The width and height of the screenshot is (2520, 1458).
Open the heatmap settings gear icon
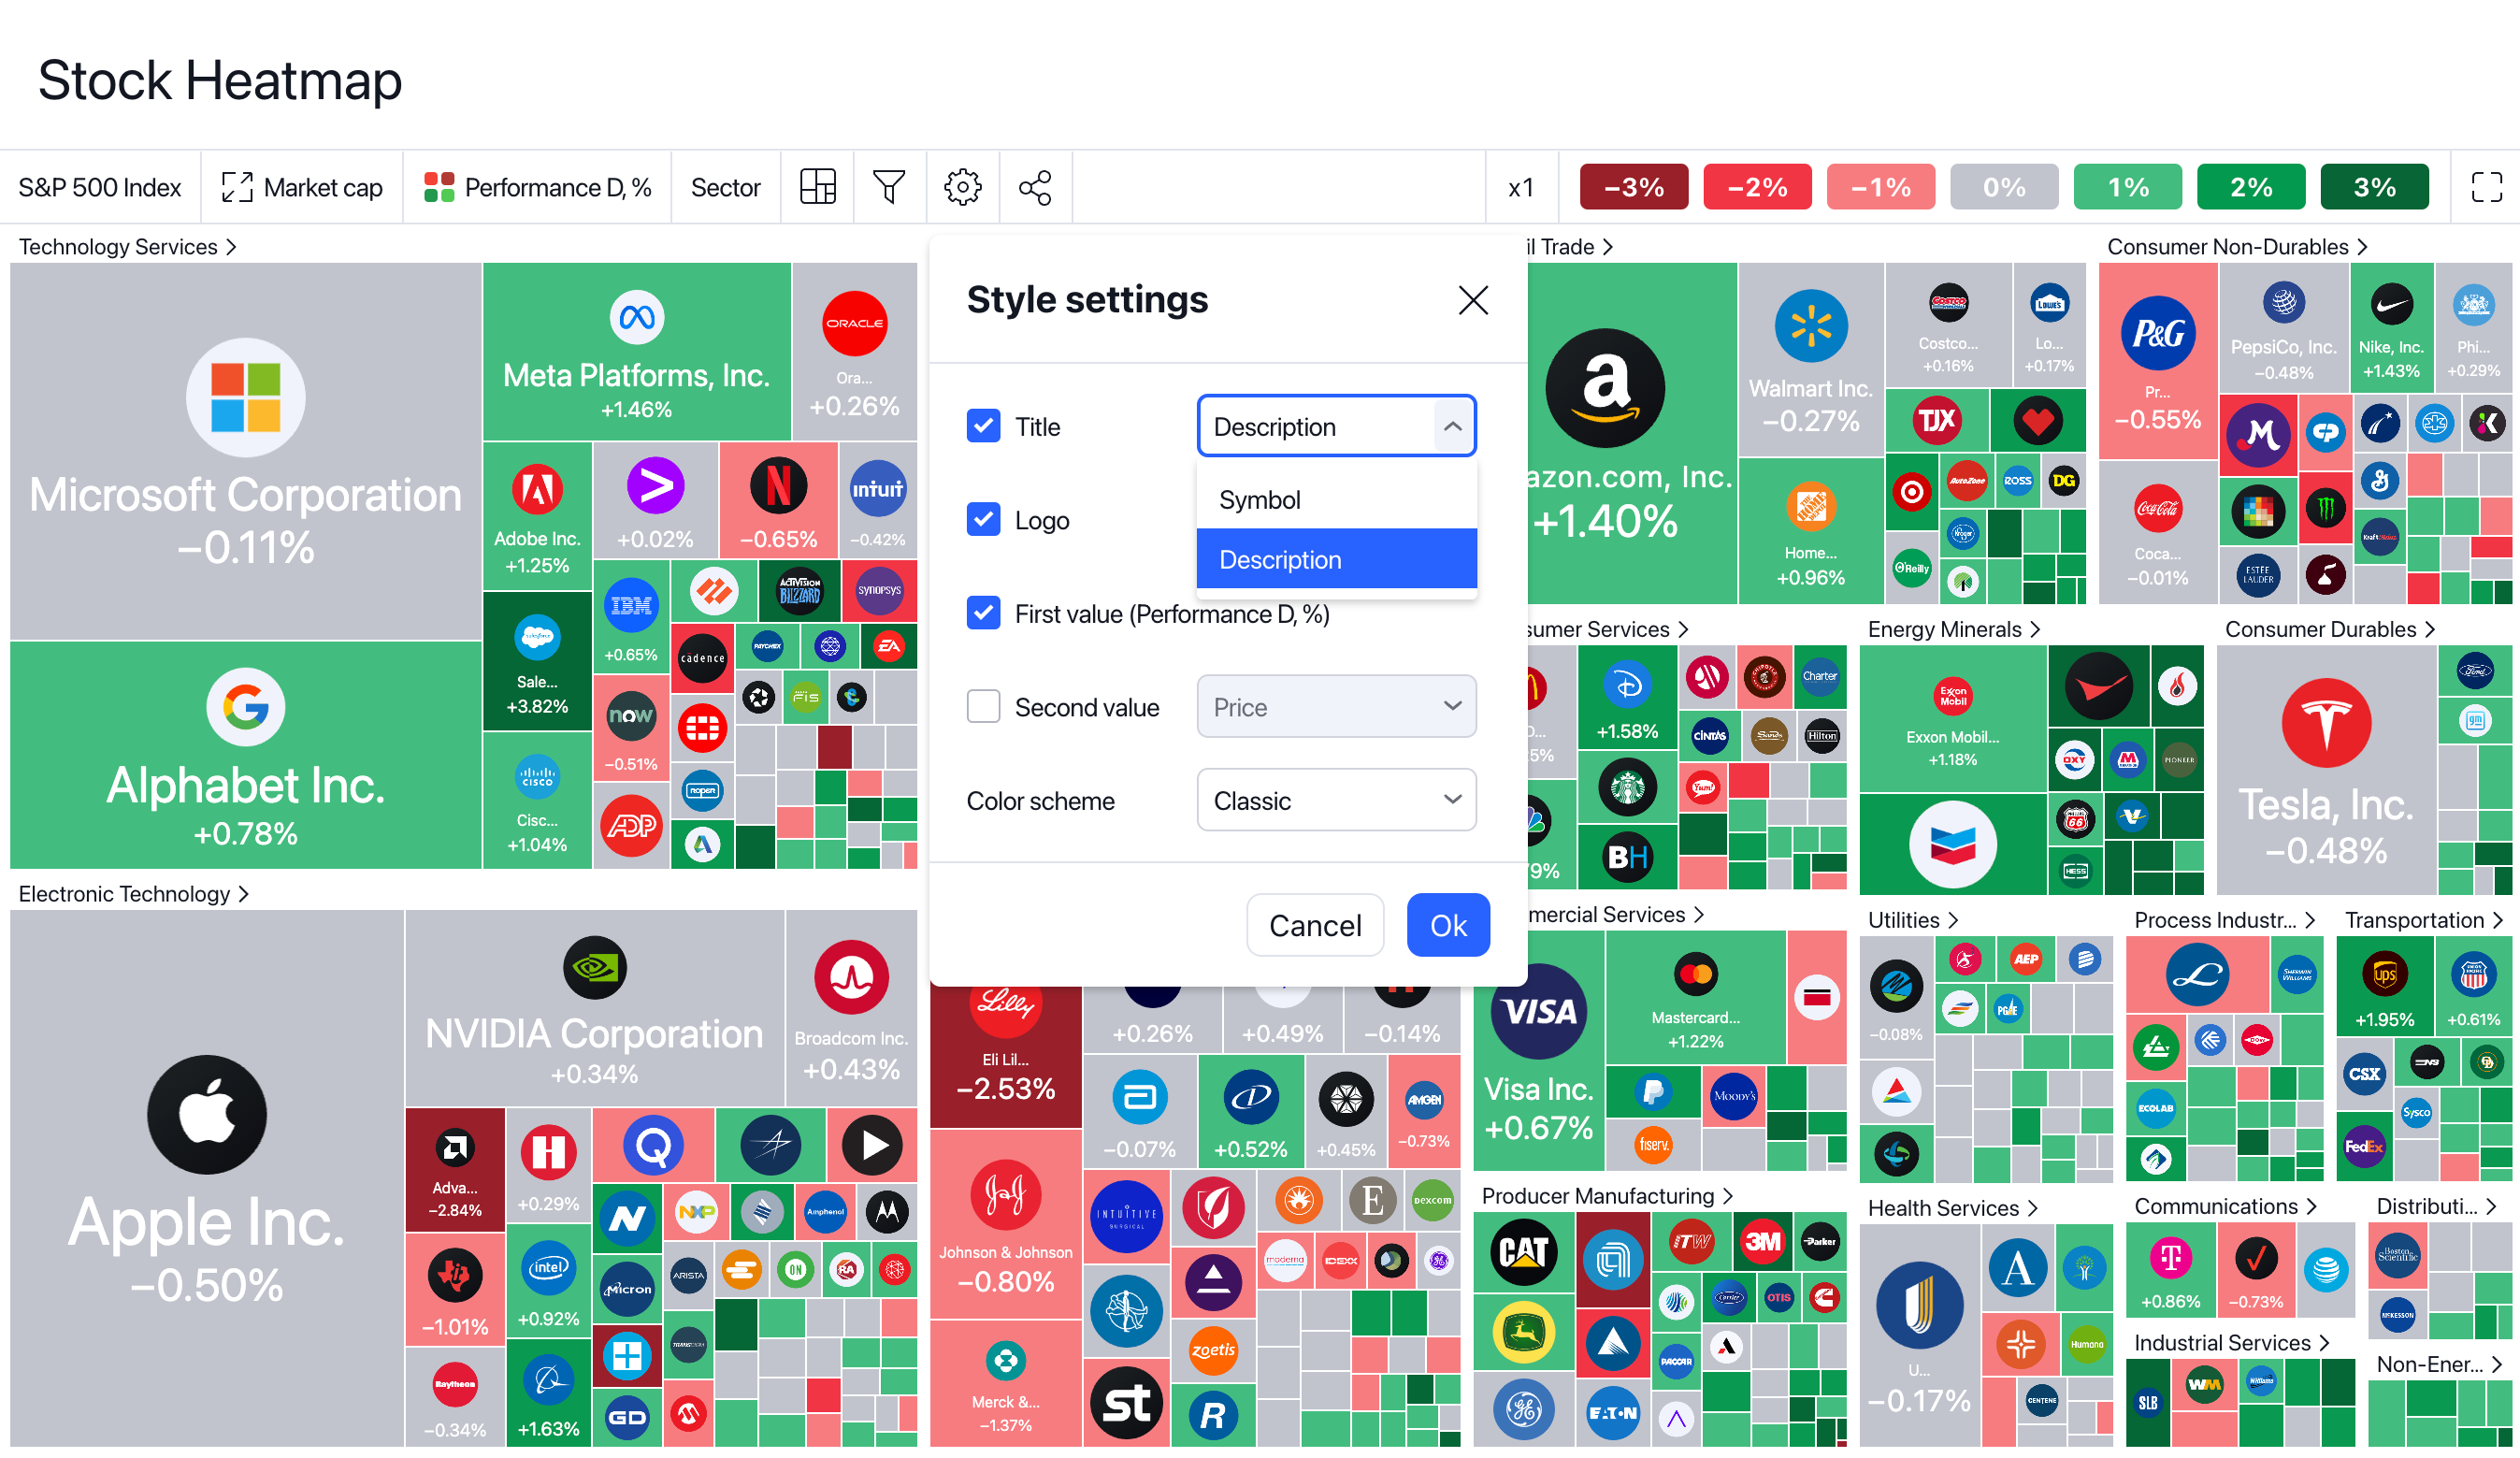pos(962,187)
